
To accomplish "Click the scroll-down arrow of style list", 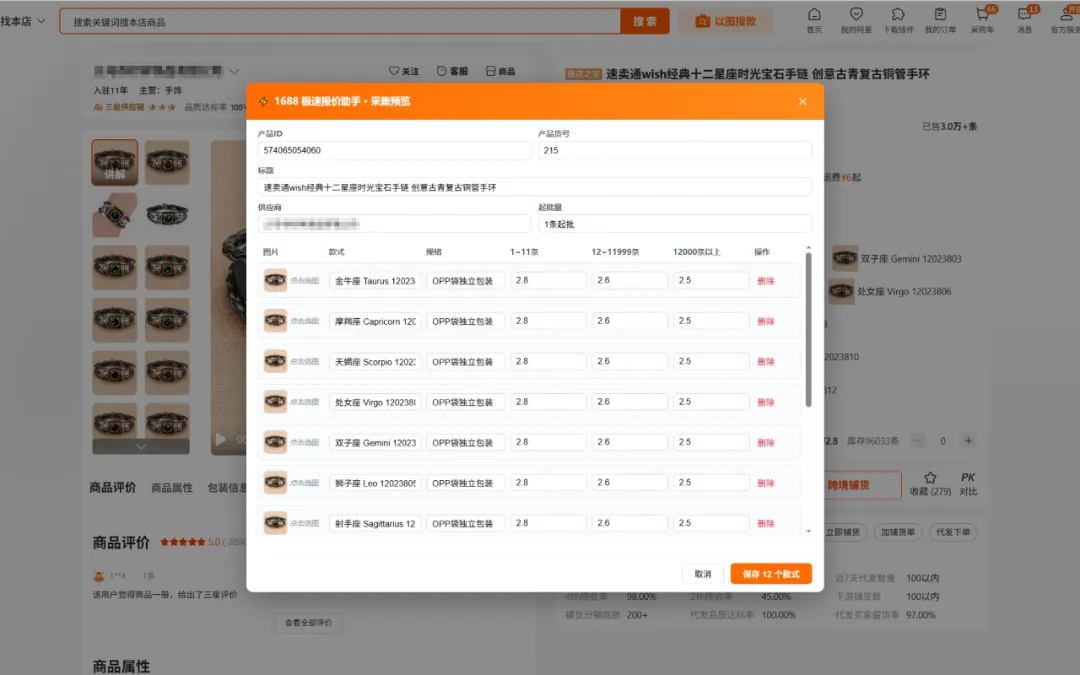I will pos(808,531).
